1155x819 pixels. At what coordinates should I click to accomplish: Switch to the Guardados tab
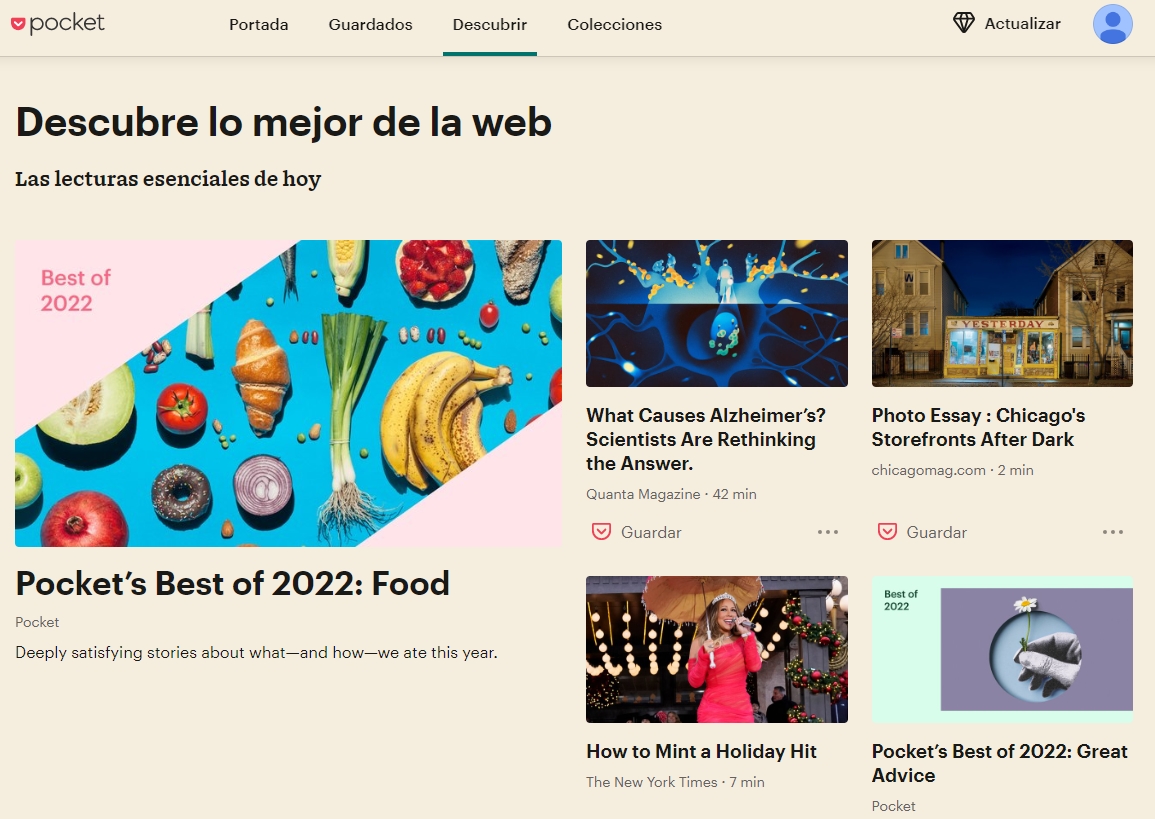[x=371, y=24]
